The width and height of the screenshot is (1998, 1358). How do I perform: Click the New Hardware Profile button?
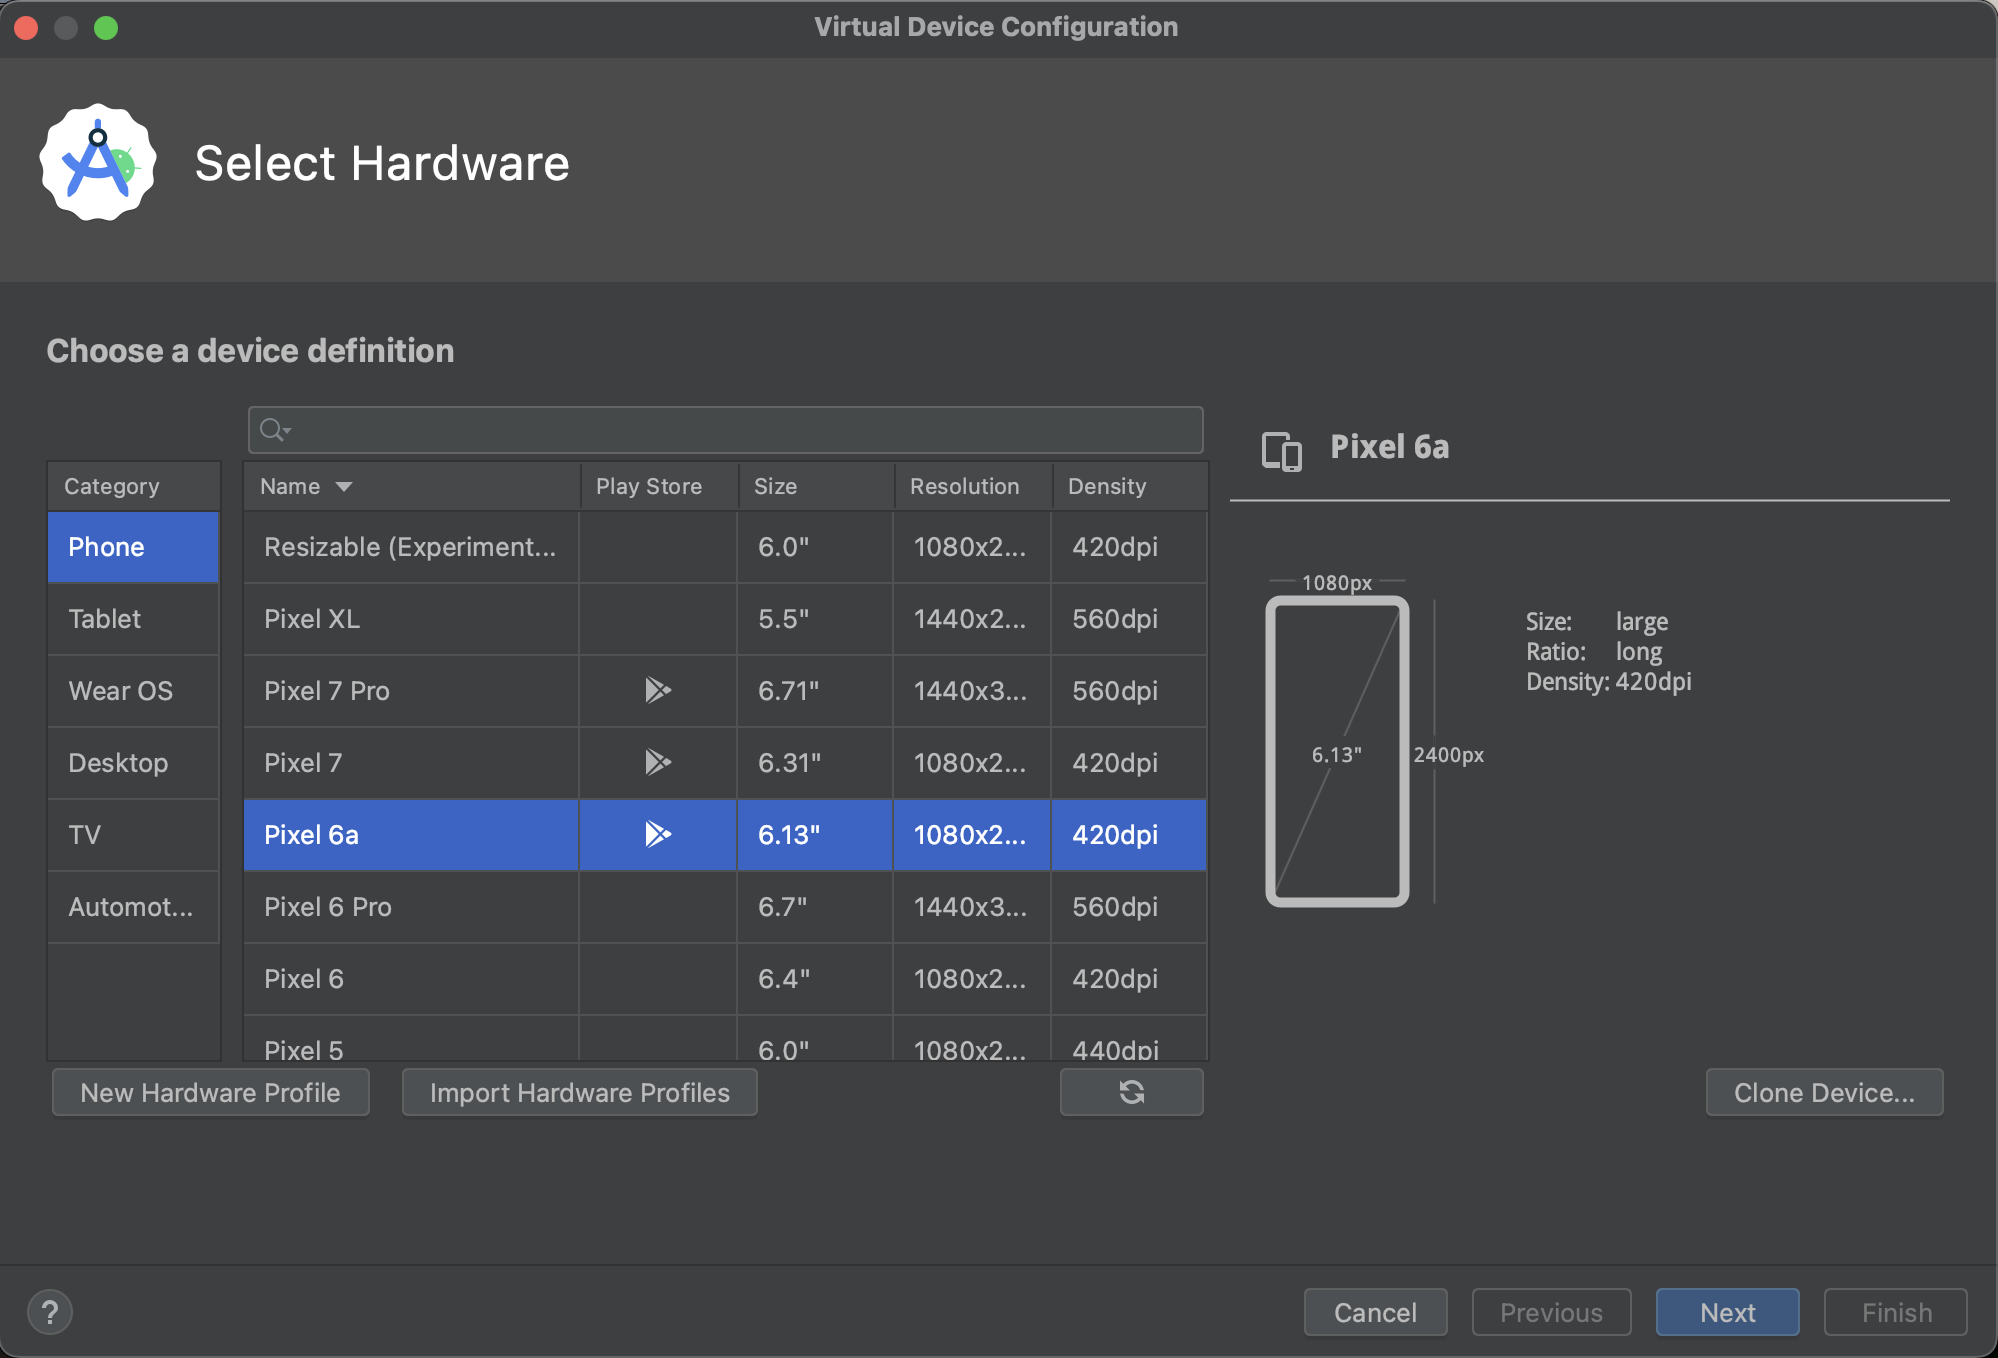point(210,1092)
